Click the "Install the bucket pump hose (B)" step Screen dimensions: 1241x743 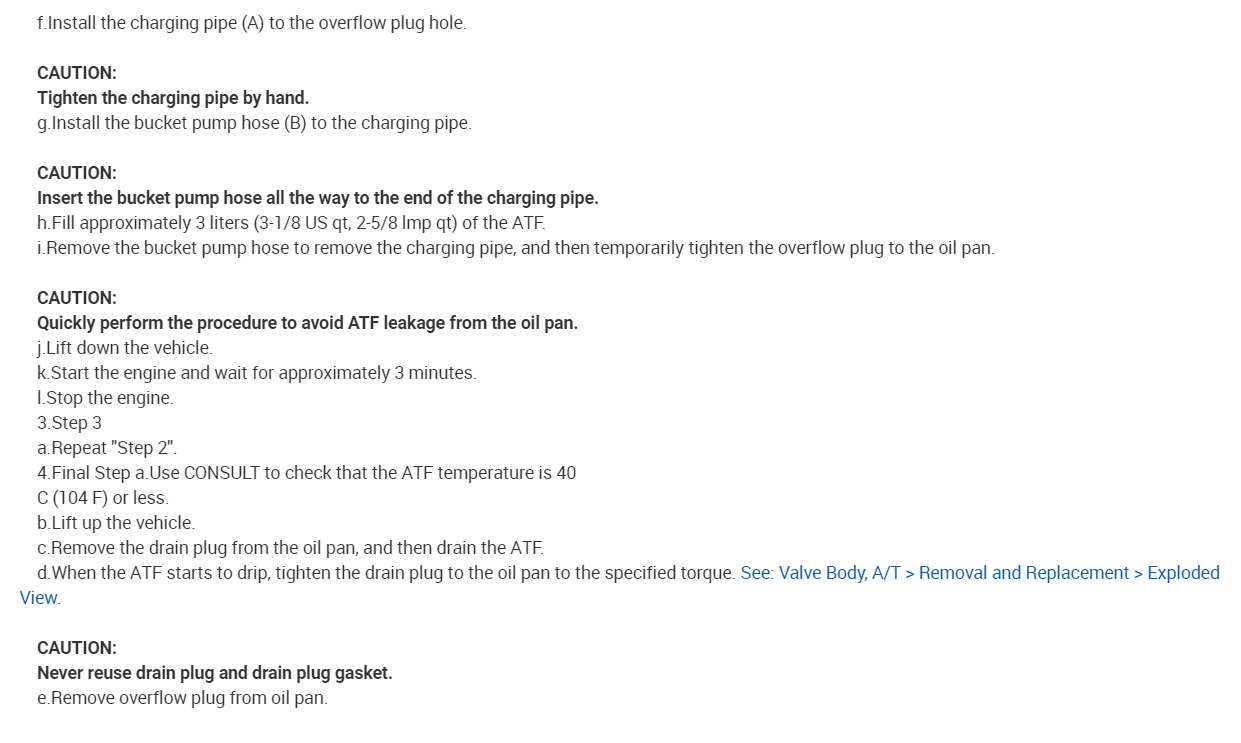[254, 123]
